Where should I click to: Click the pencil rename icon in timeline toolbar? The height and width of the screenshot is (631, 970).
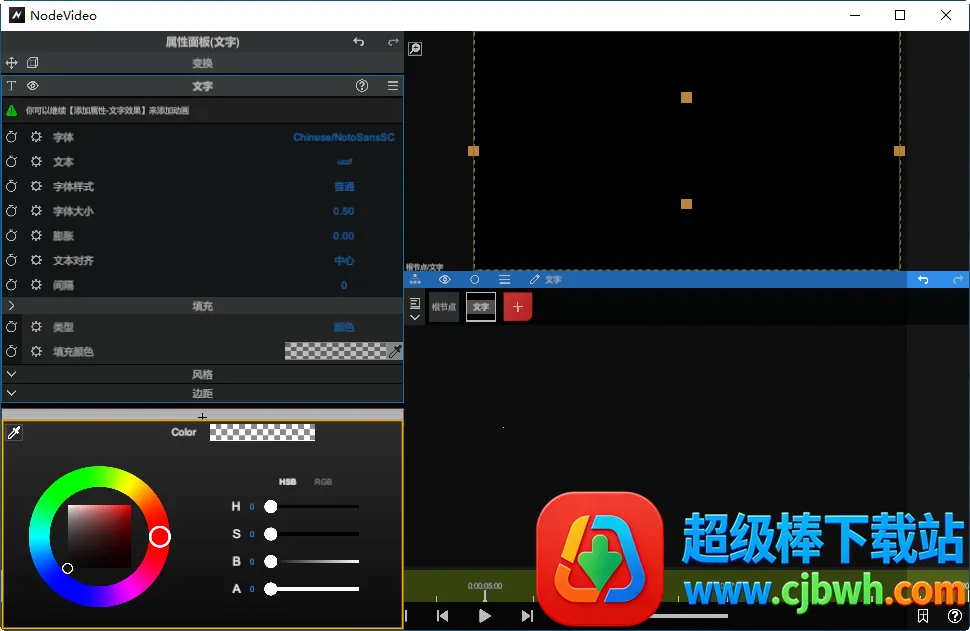point(535,280)
